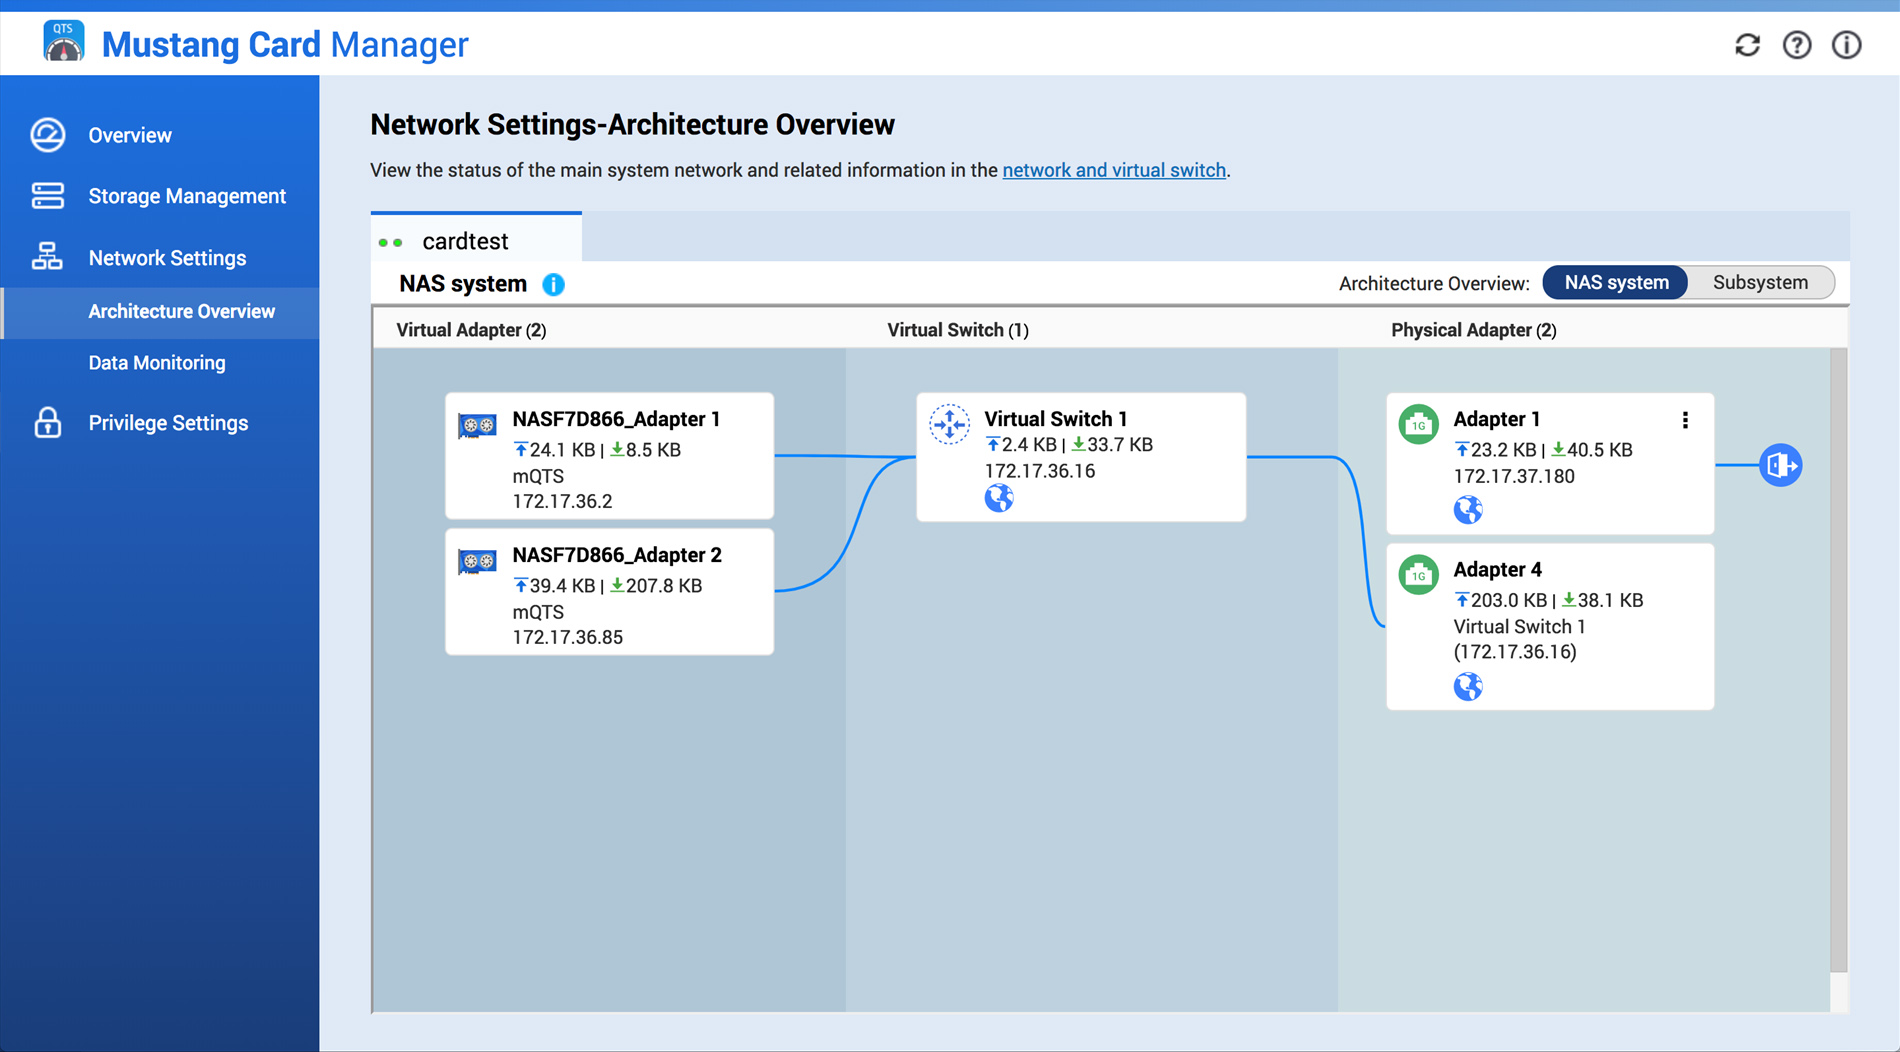Open the about information icon in header
Image resolution: width=1900 pixels, height=1052 pixels.
pos(1846,45)
